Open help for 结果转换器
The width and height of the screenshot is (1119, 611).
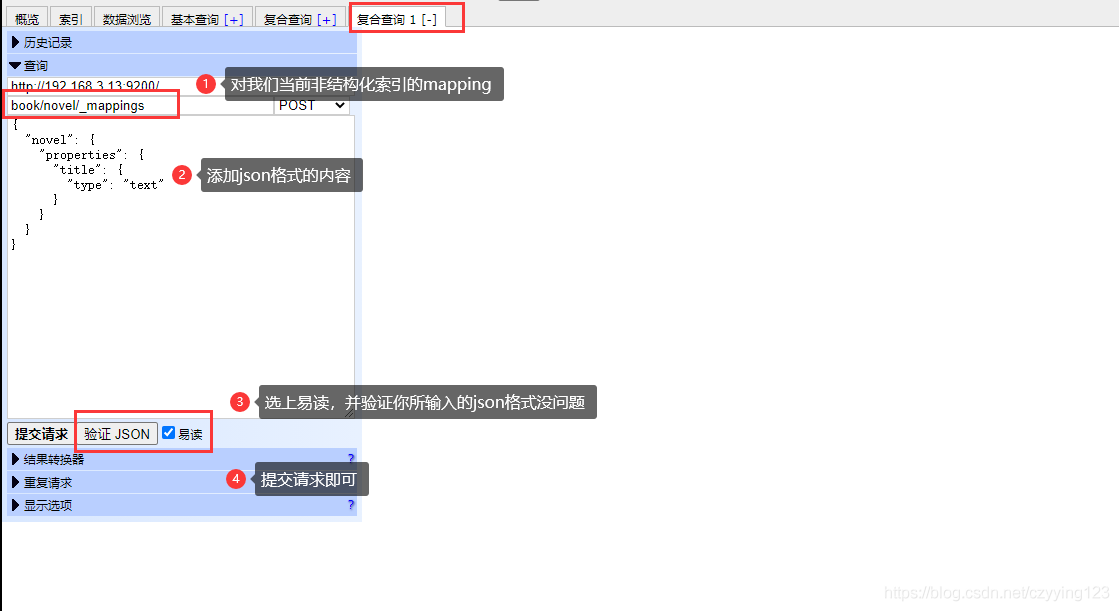350,458
